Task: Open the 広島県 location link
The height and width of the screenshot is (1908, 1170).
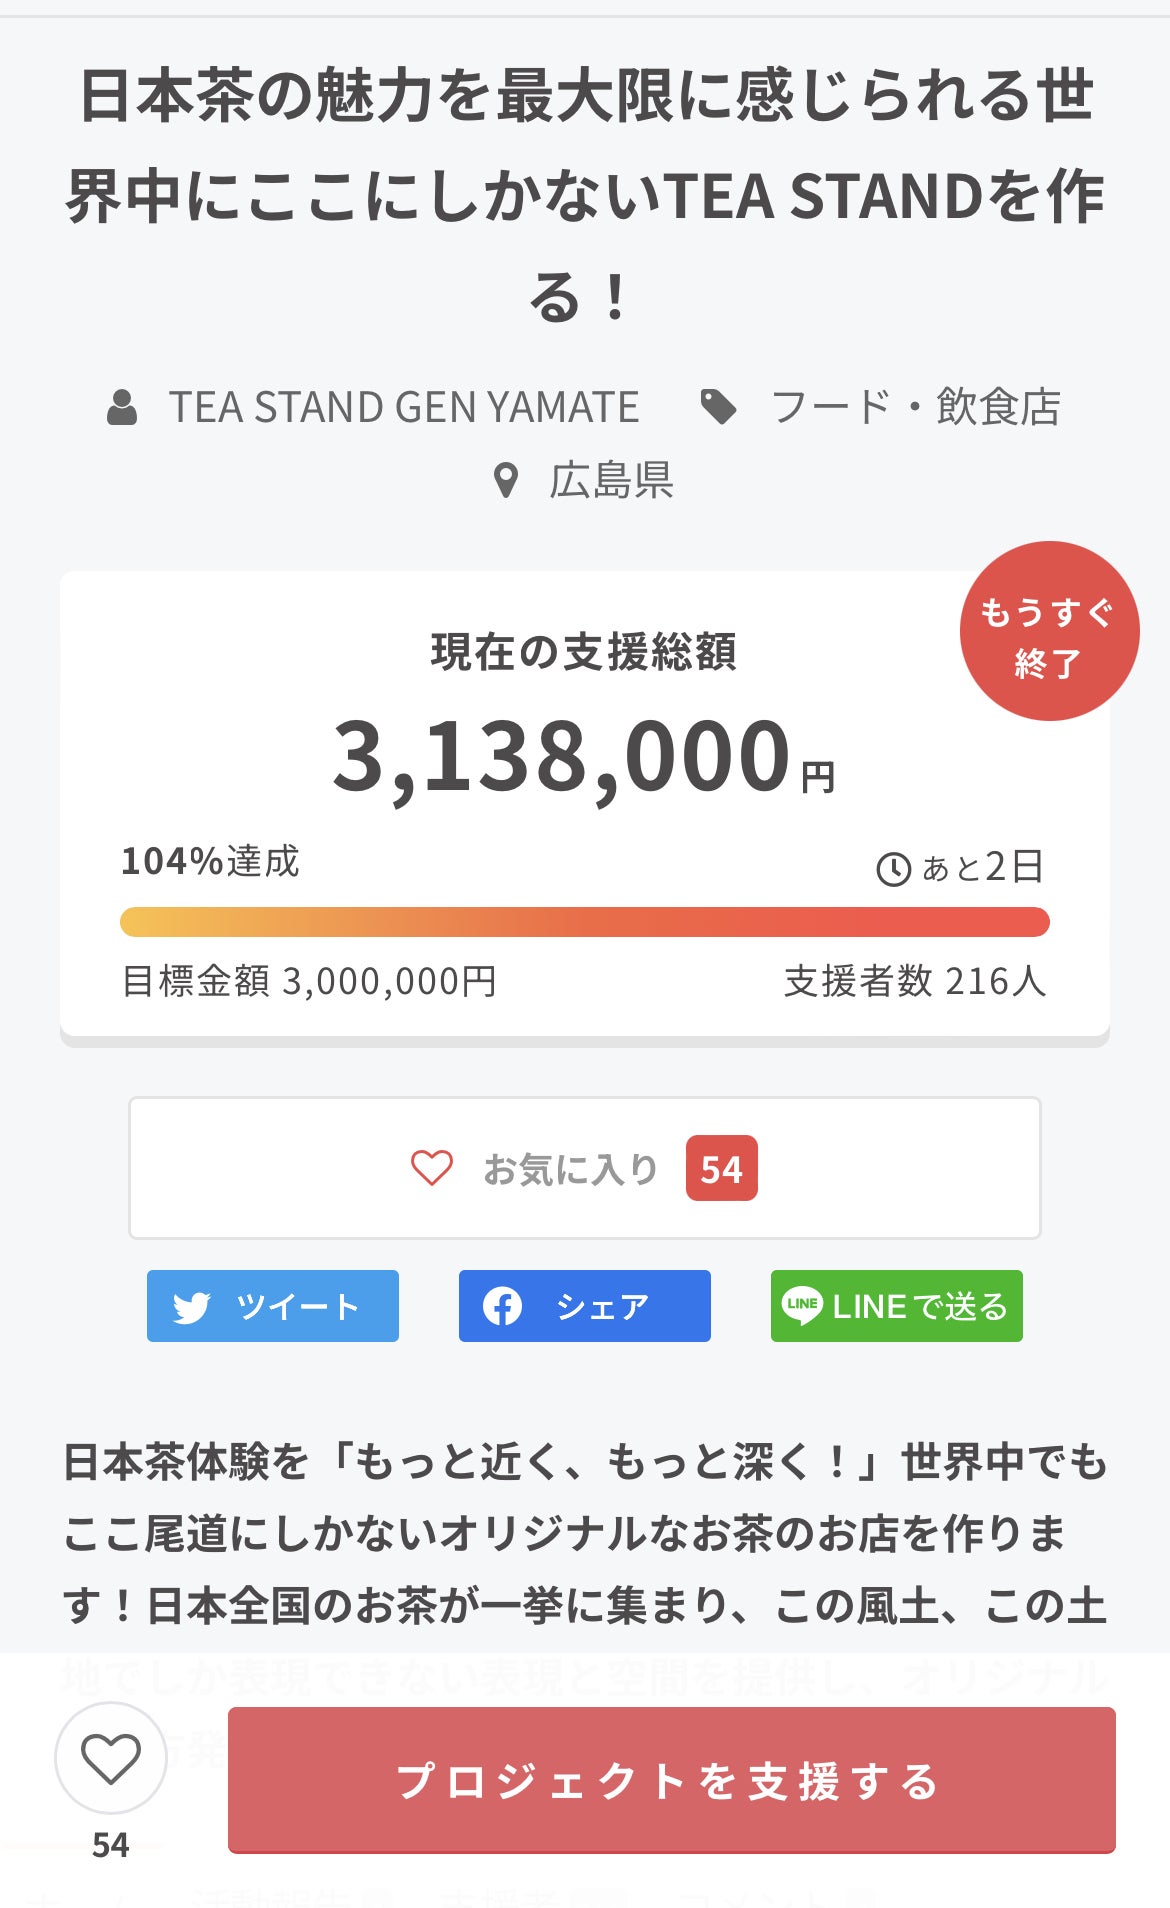Action: pos(610,481)
